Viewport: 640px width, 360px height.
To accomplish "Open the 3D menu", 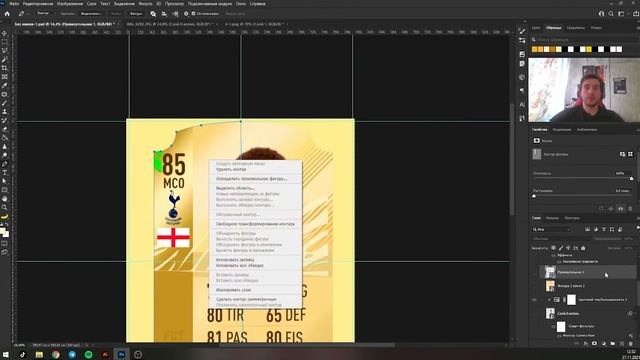I will [158, 4].
